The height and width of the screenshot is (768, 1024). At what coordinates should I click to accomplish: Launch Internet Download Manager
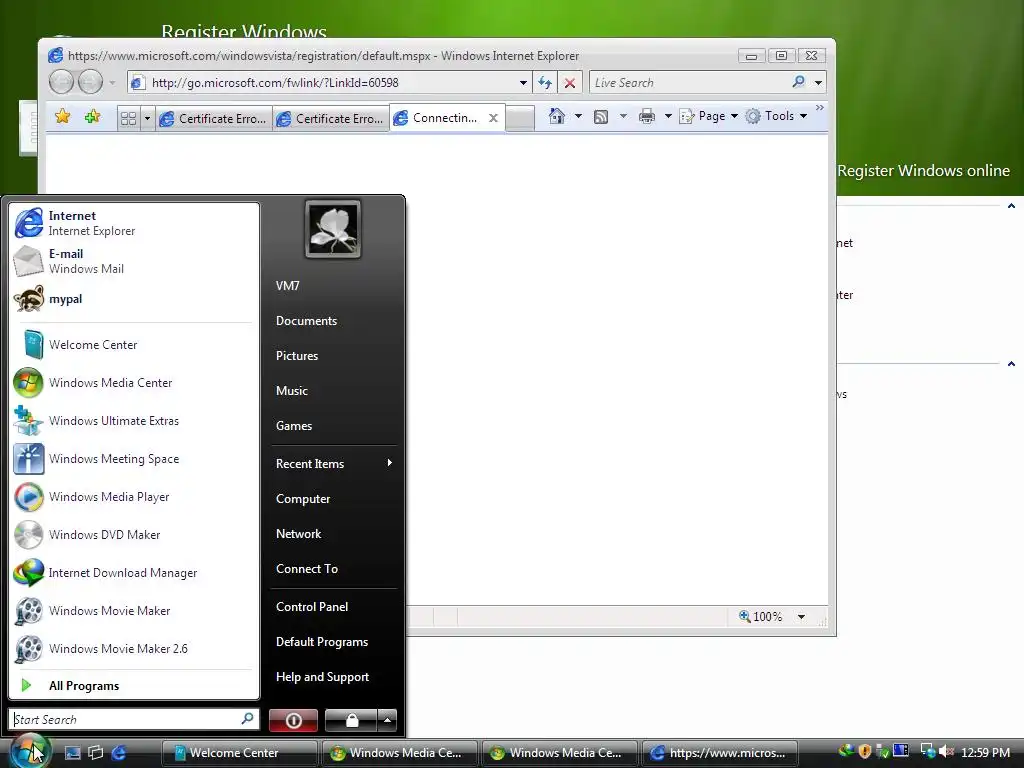(x=134, y=573)
